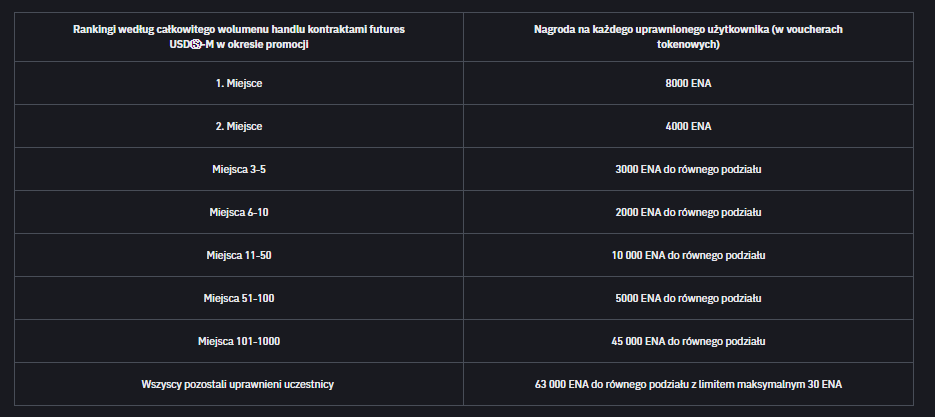This screenshot has width=935, height=417.
Task: Click '45 000 ENA do równego podziału' cell
Action: pos(688,341)
